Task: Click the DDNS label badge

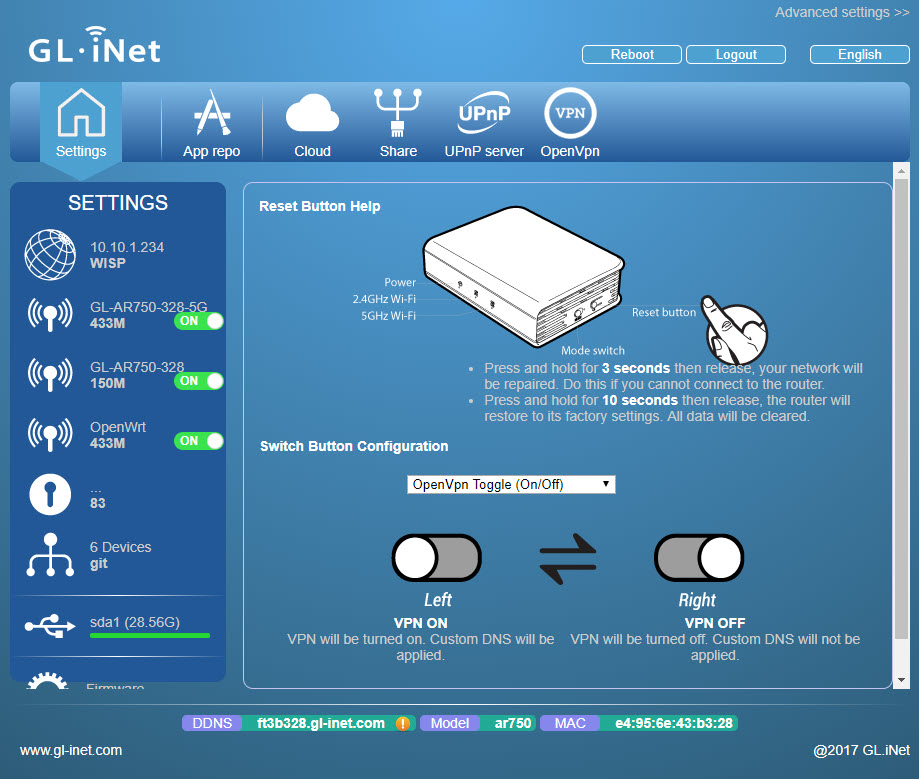Action: pos(212,723)
